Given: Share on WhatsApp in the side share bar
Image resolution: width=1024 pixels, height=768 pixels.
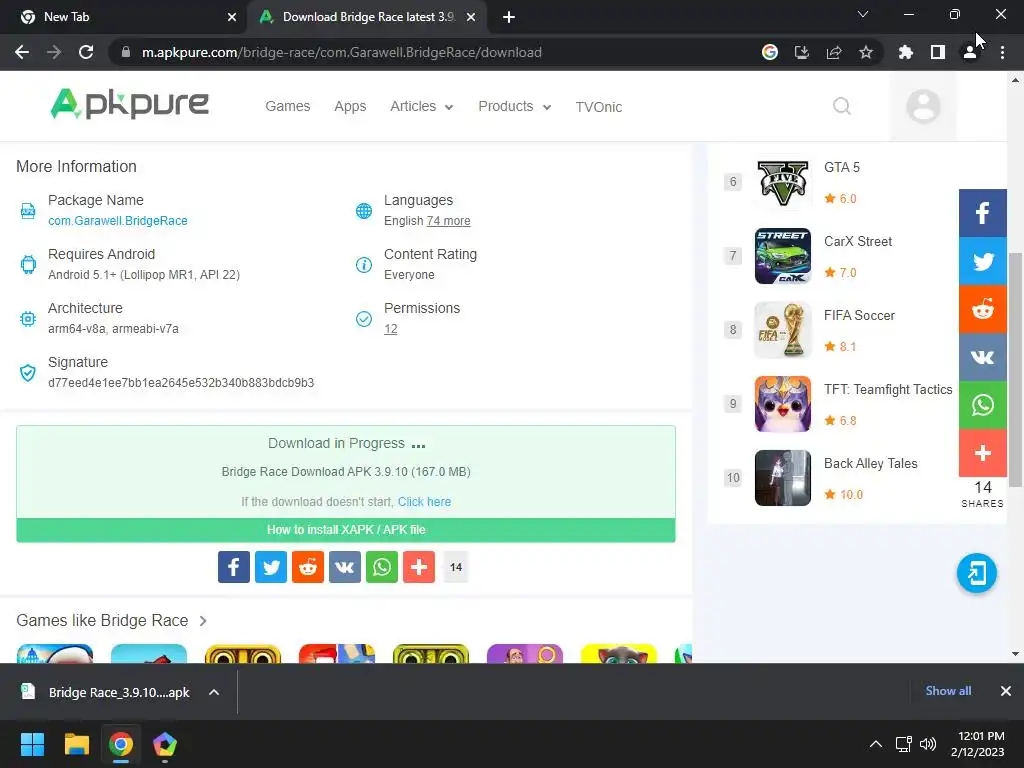Looking at the screenshot, I should pos(982,405).
